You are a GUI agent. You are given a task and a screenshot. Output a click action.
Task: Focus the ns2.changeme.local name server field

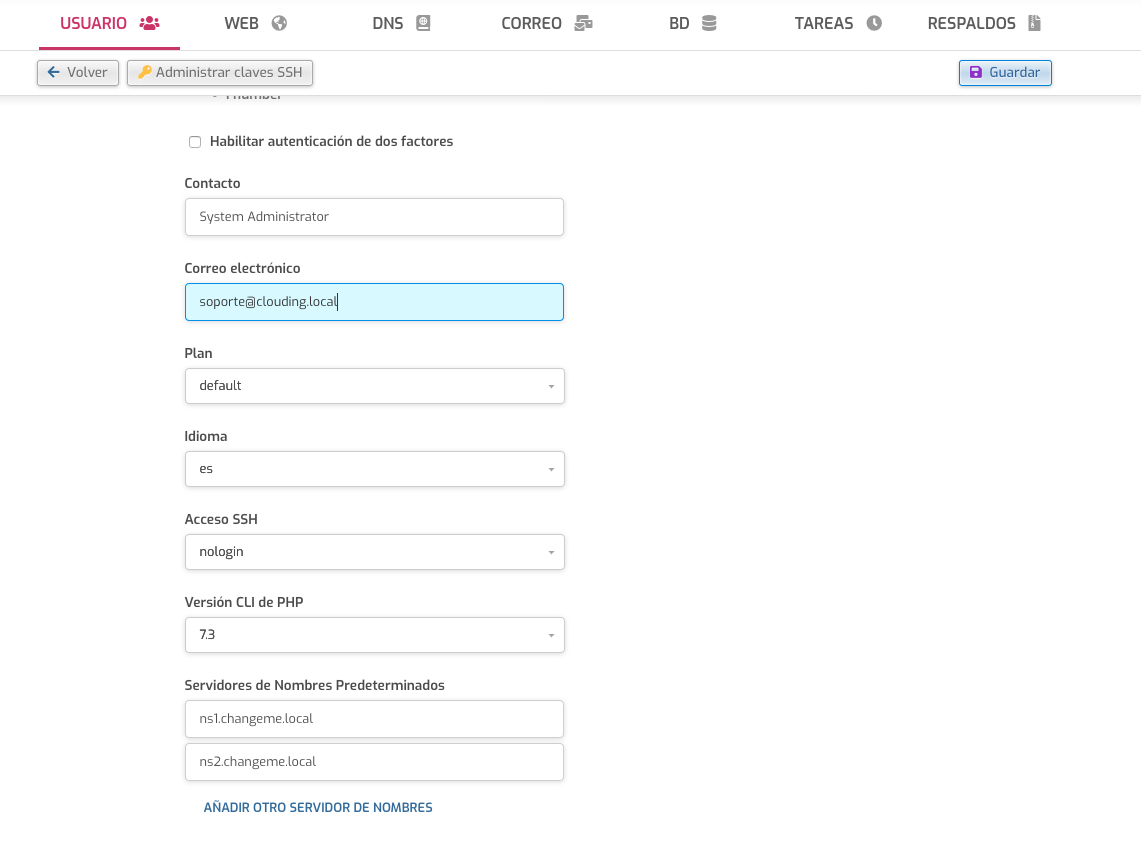coord(374,762)
